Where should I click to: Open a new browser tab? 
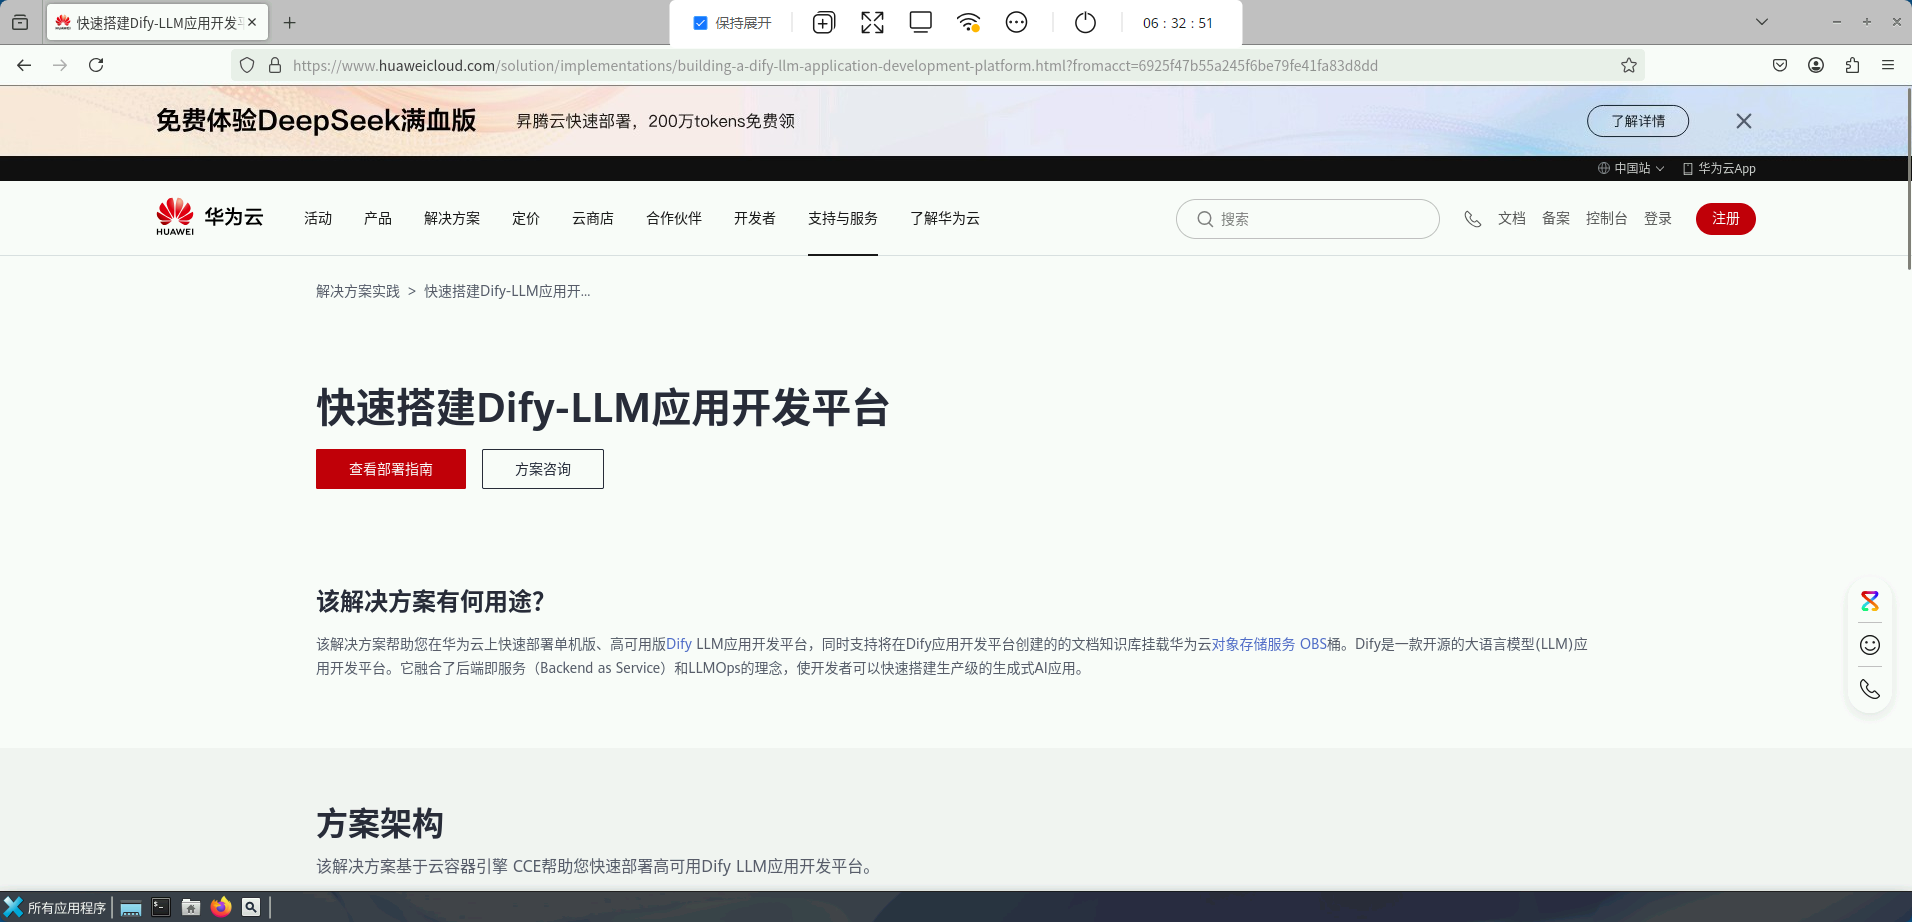point(290,23)
